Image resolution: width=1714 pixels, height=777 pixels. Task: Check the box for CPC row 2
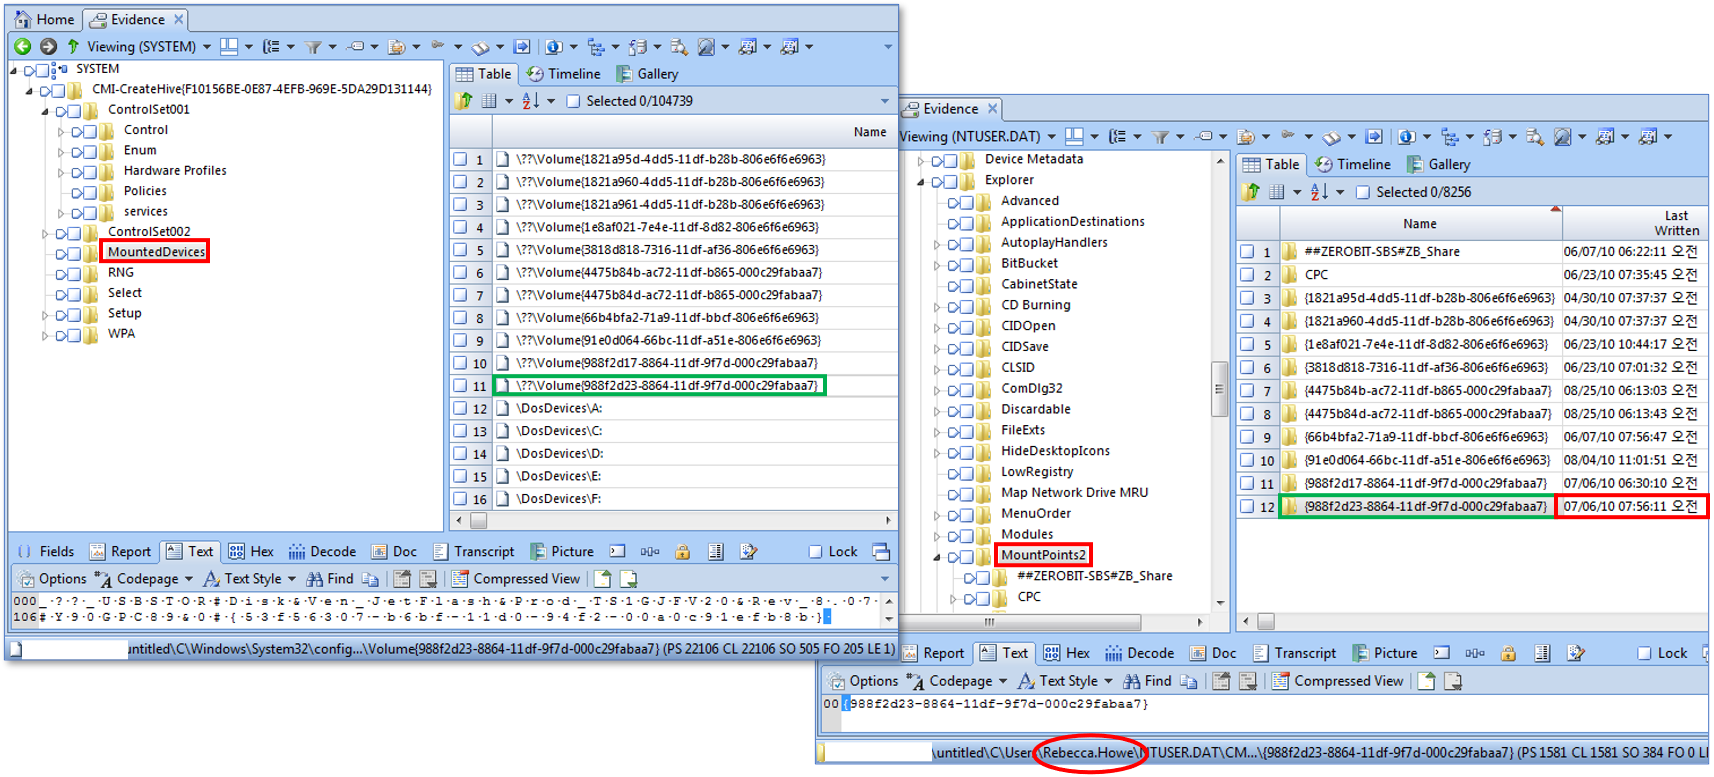coord(1247,274)
